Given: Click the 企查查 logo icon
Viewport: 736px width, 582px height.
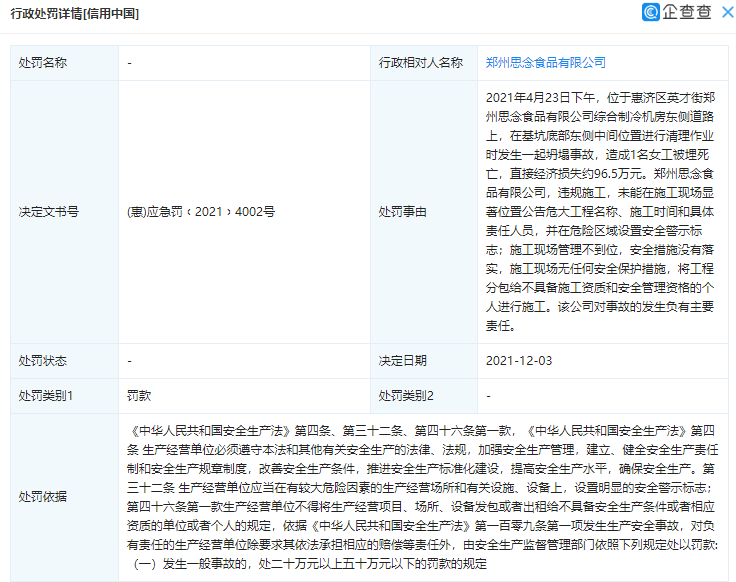Looking at the screenshot, I should pyautogui.click(x=651, y=12).
